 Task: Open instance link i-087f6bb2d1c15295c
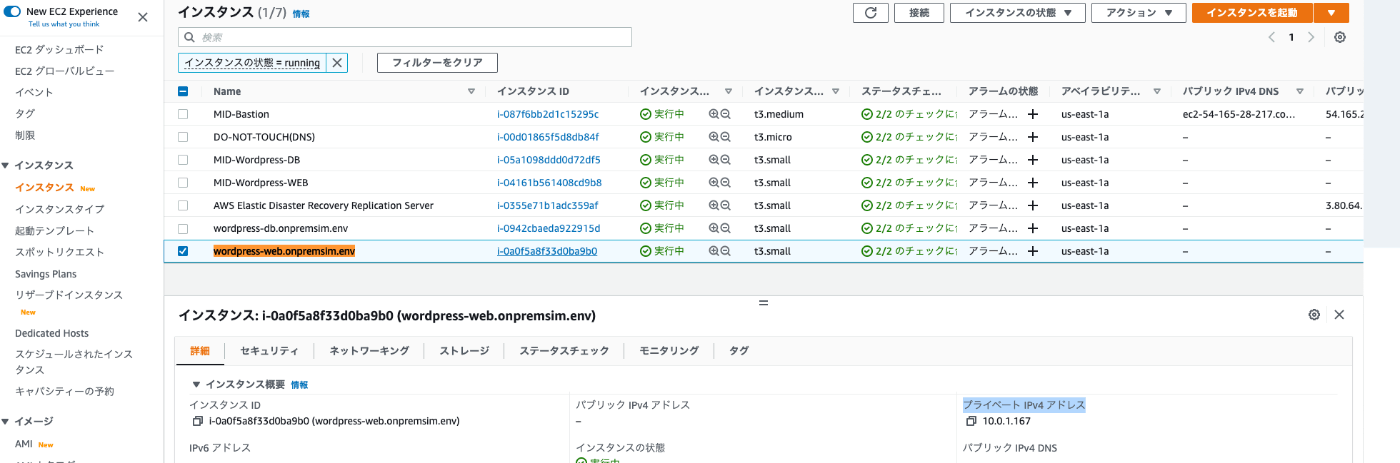548,114
